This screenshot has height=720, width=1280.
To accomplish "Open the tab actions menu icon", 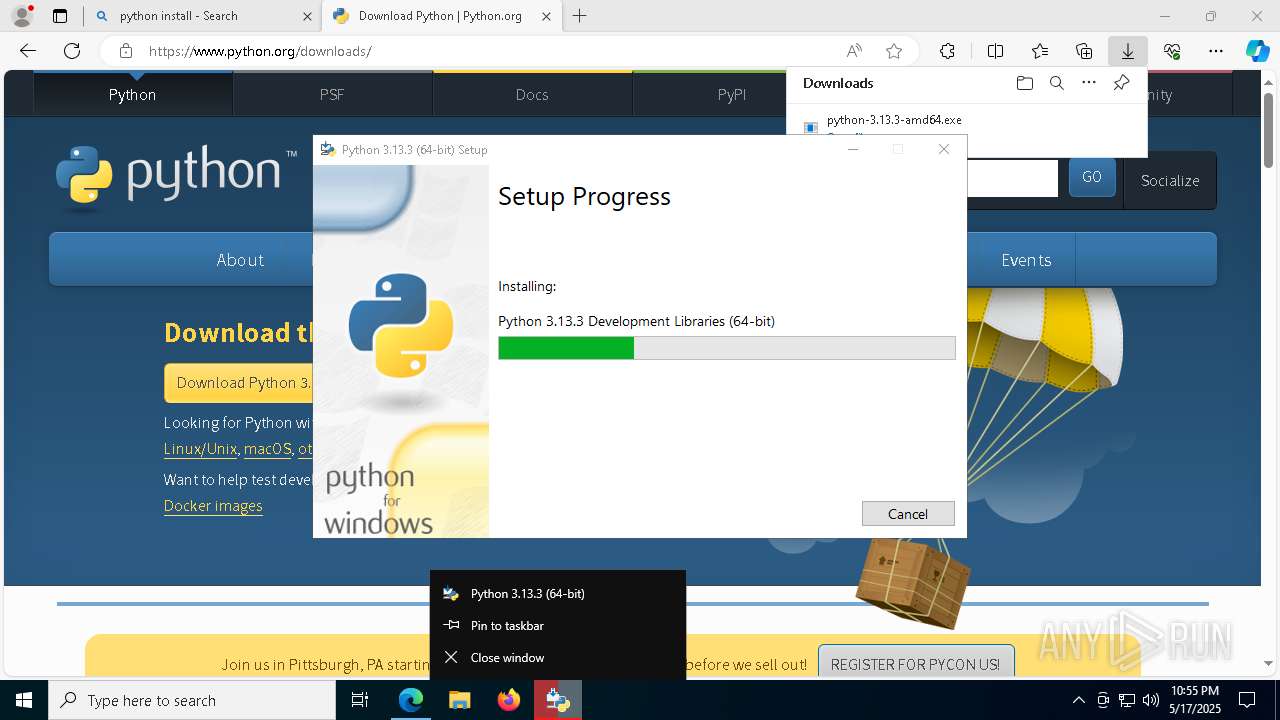I will click(60, 16).
